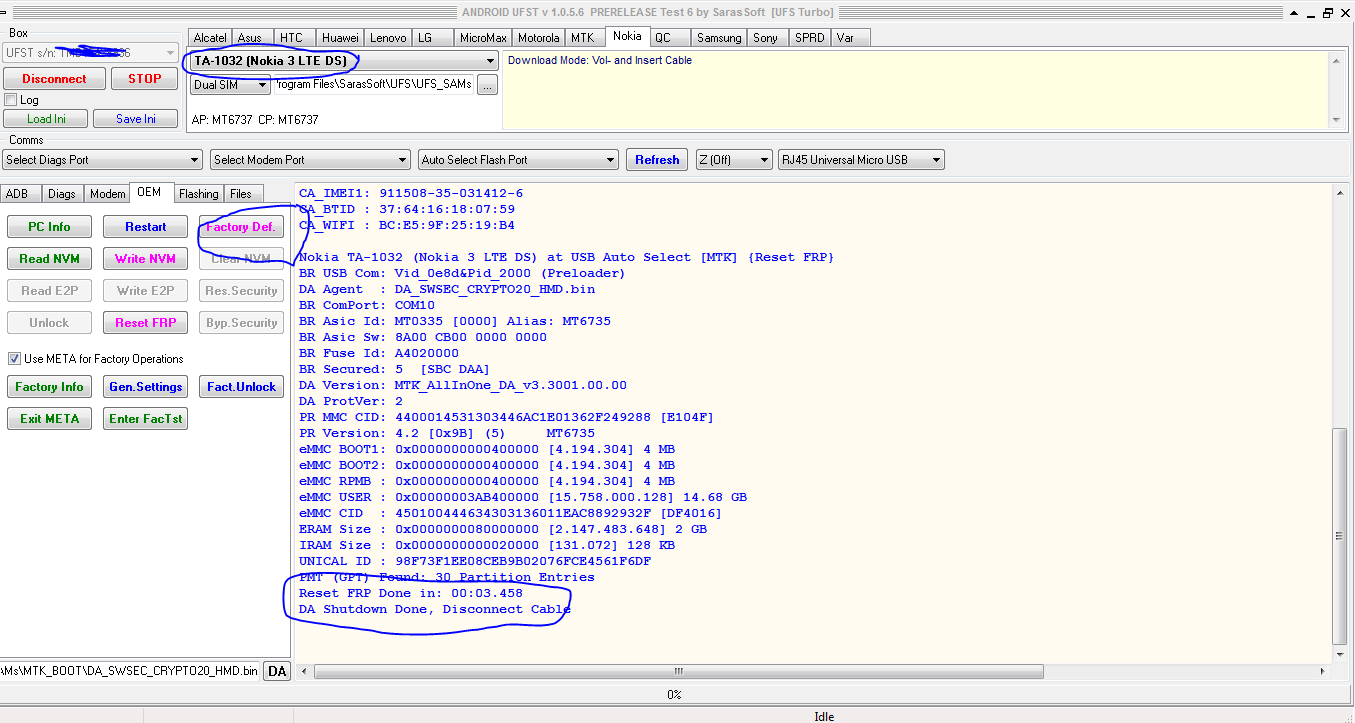The image size is (1355, 723).
Task: Click the Idle status bar entry
Action: pos(824,716)
